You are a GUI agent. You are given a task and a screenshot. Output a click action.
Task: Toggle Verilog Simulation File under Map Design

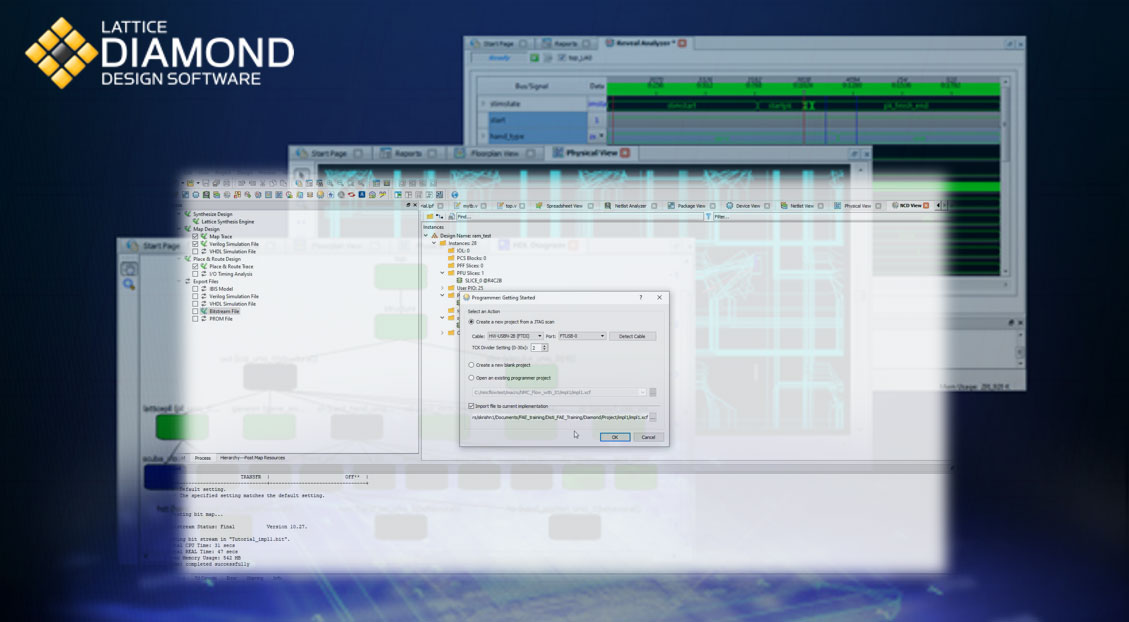point(195,244)
